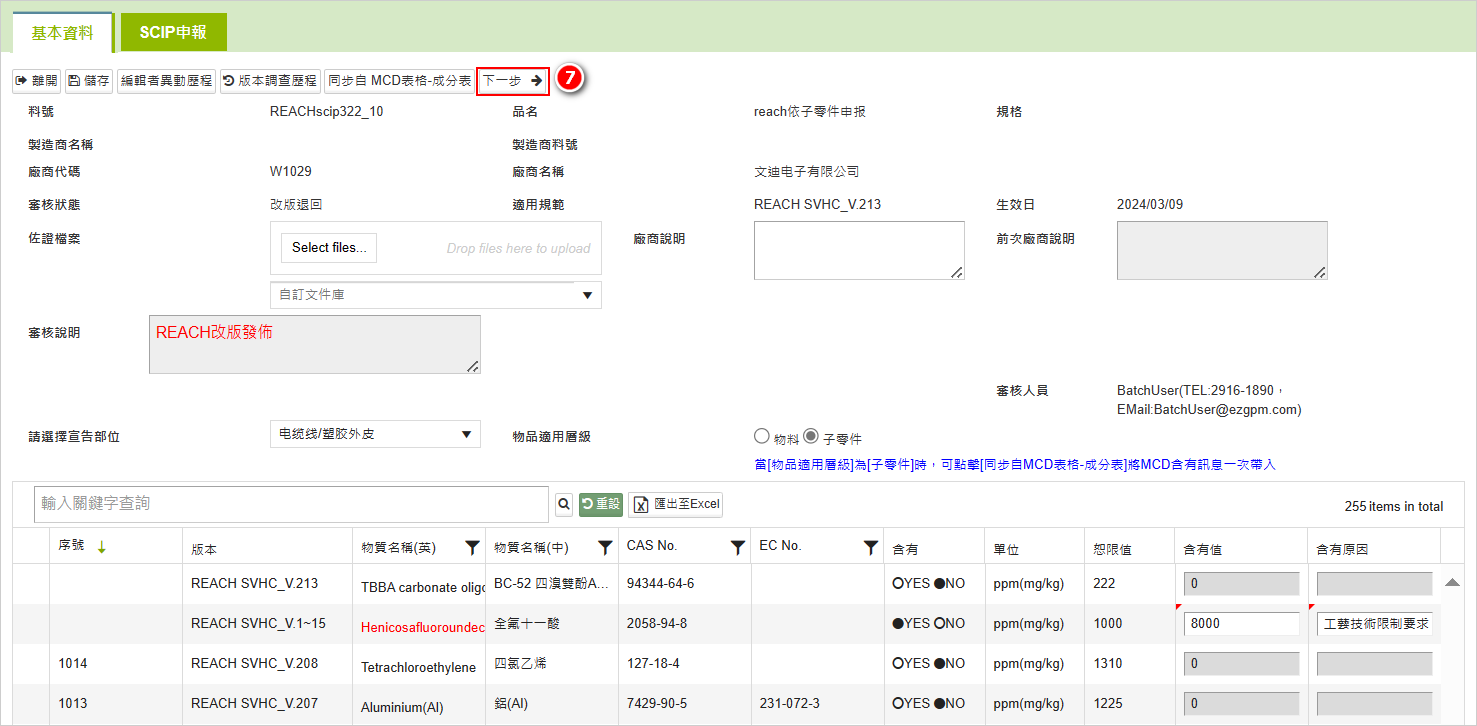
Task: Click 含有原因 field 工藝技術限制要求
Action: pyautogui.click(x=1374, y=624)
